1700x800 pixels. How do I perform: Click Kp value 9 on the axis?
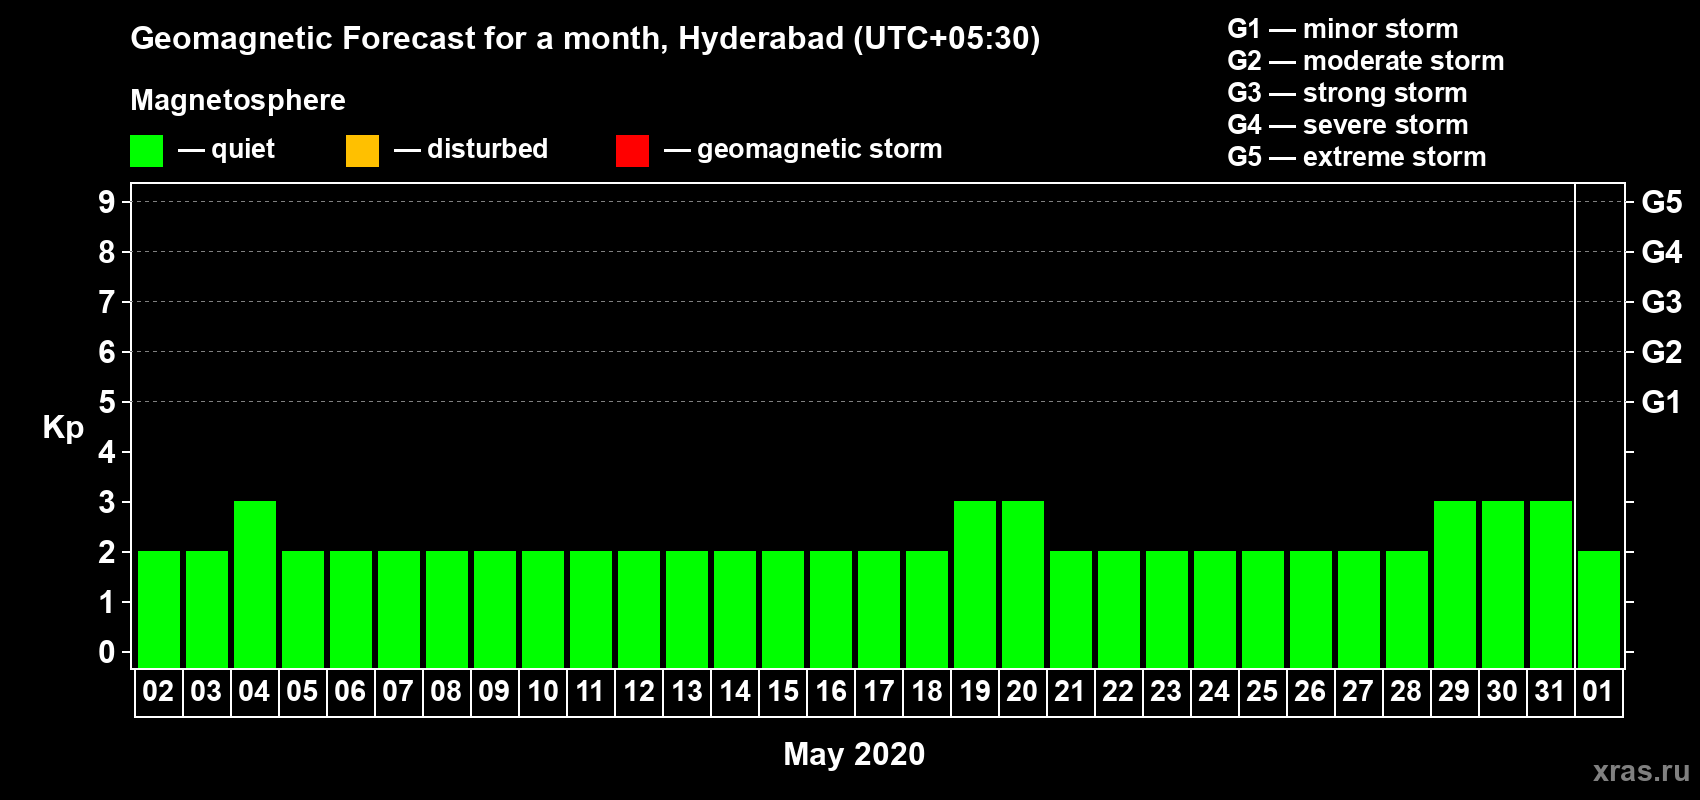107,202
